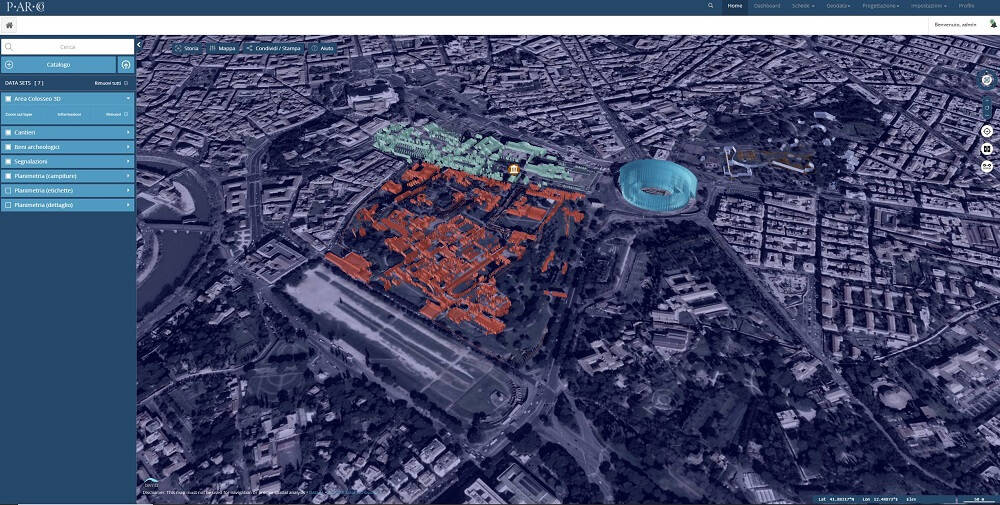Go to the Dashboard menu item

point(767,6)
